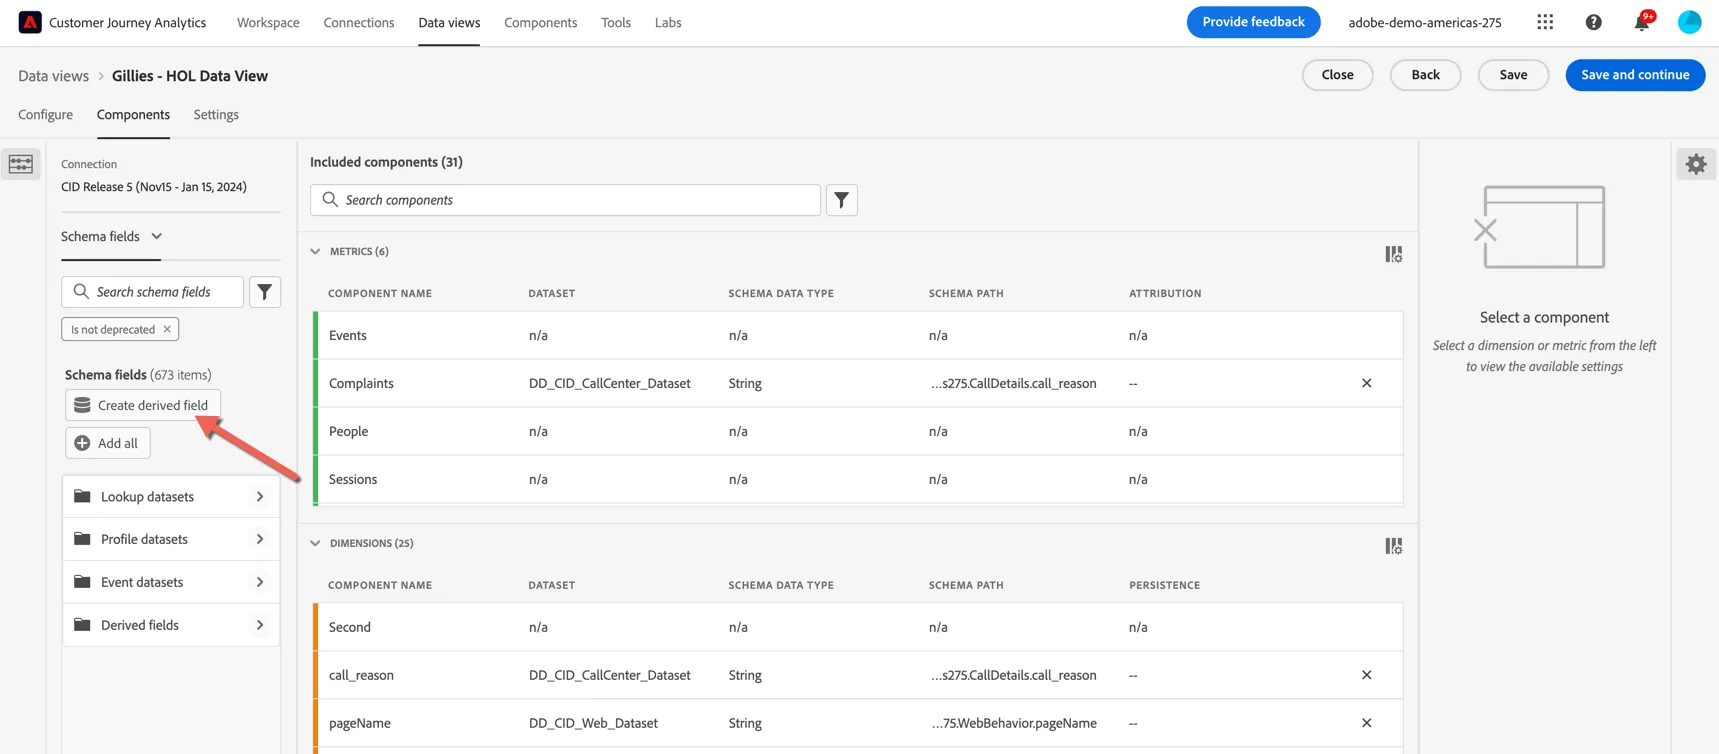Focus the Search components input
This screenshot has height=754, width=1719.
coord(565,200)
